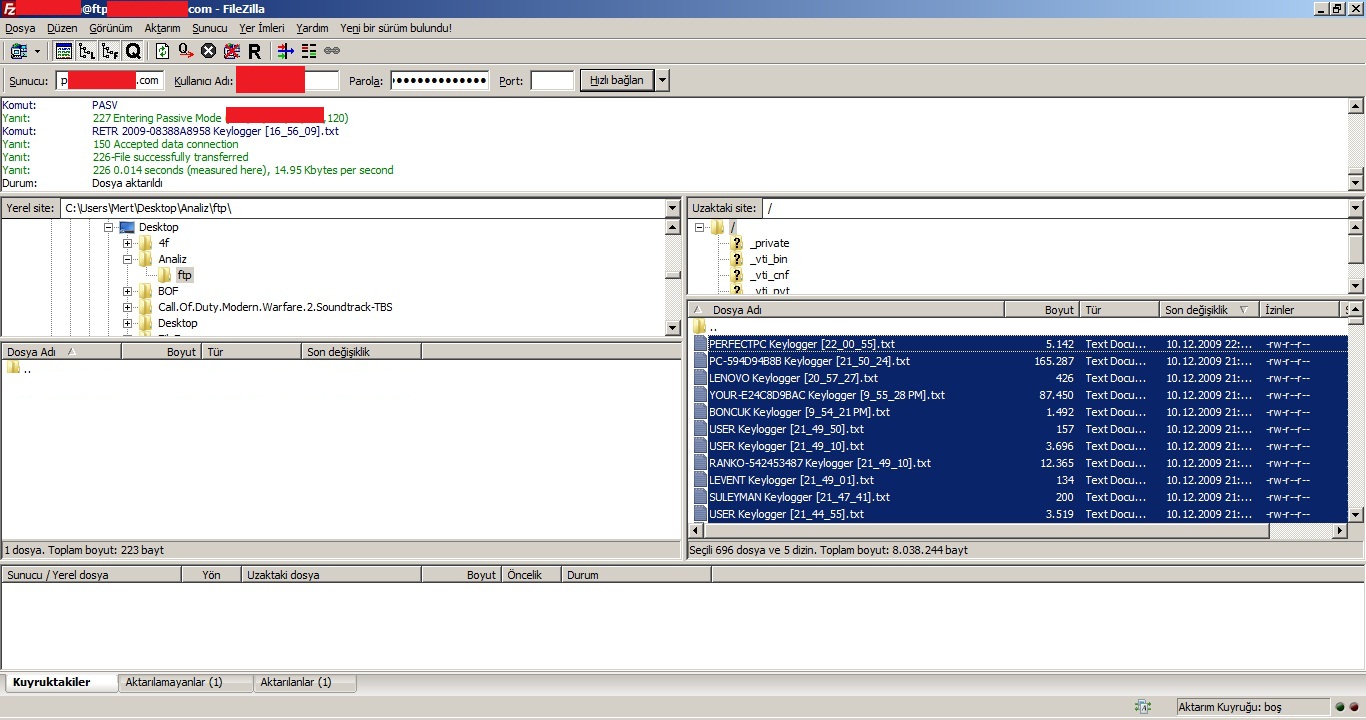Select 'BONCUK Keylogger [9_54_21 PM].txt' file
This screenshot has width=1366, height=720.
[x=1018, y=412]
